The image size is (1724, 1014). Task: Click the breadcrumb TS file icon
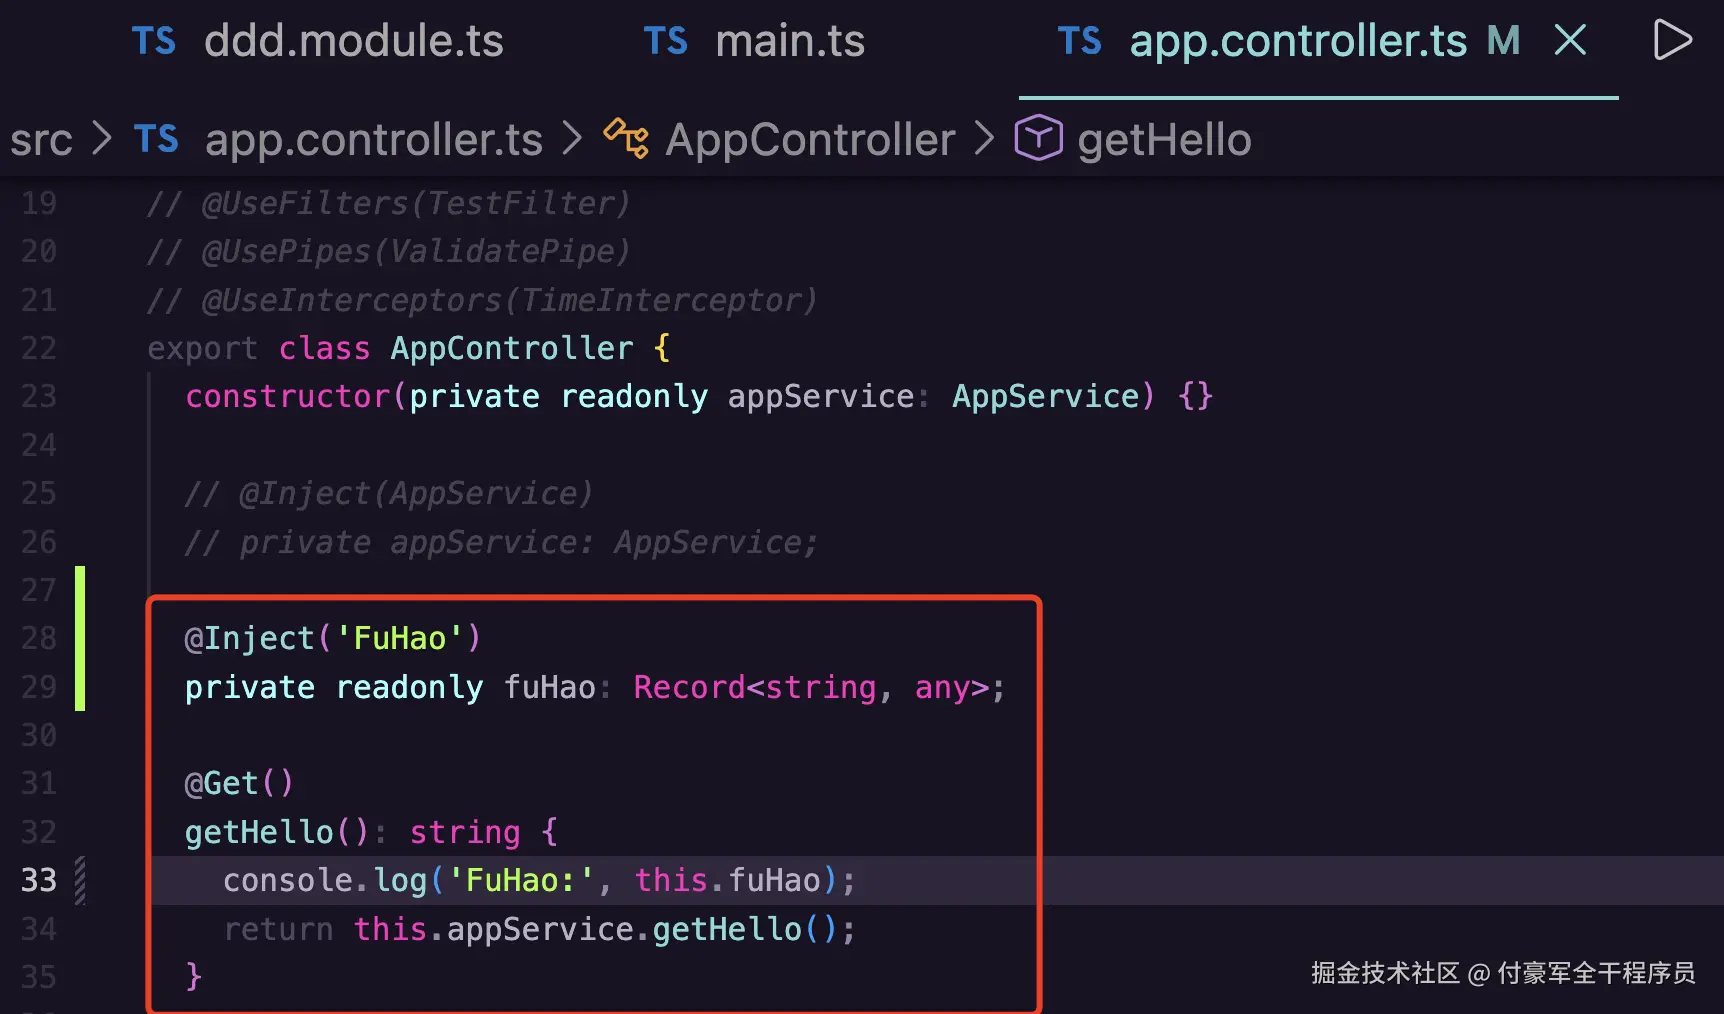(x=156, y=140)
